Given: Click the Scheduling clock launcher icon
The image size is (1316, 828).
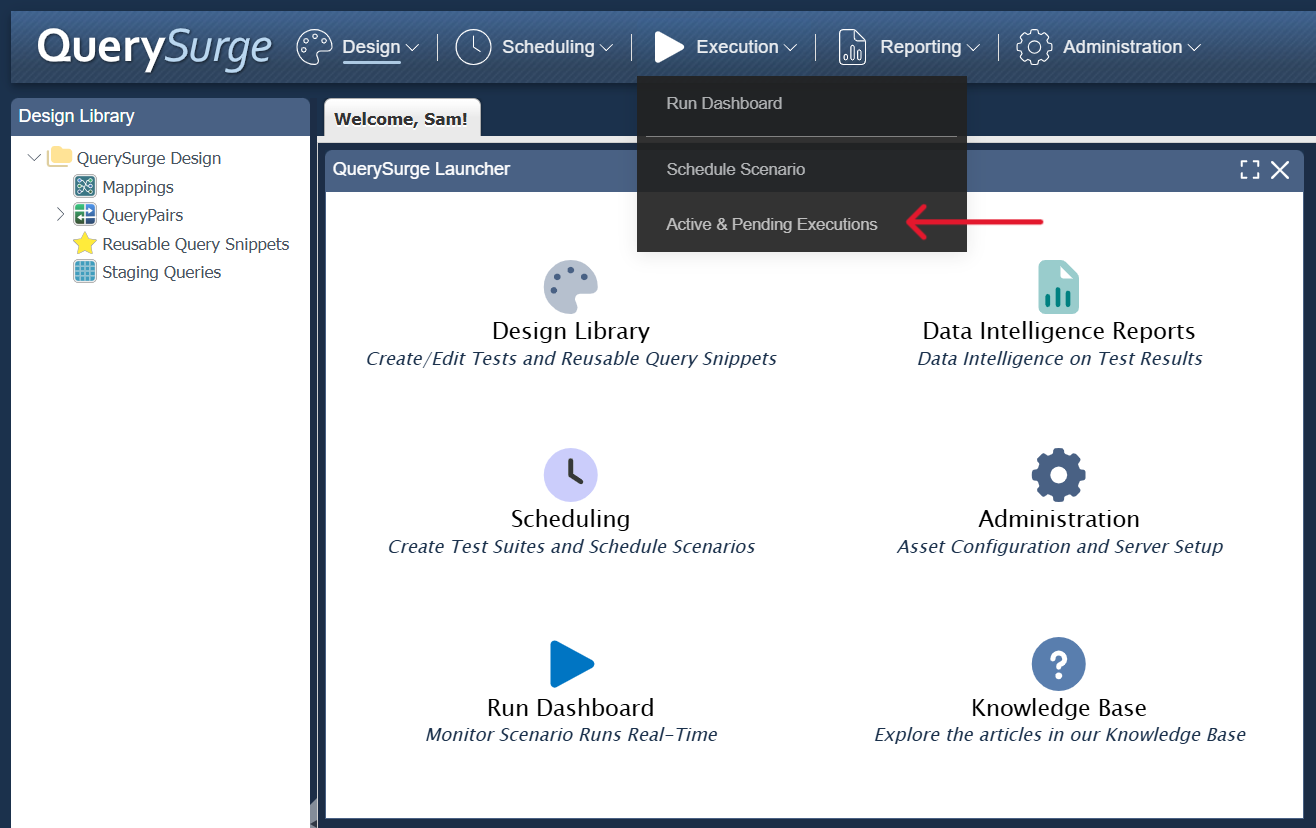Looking at the screenshot, I should [x=571, y=475].
